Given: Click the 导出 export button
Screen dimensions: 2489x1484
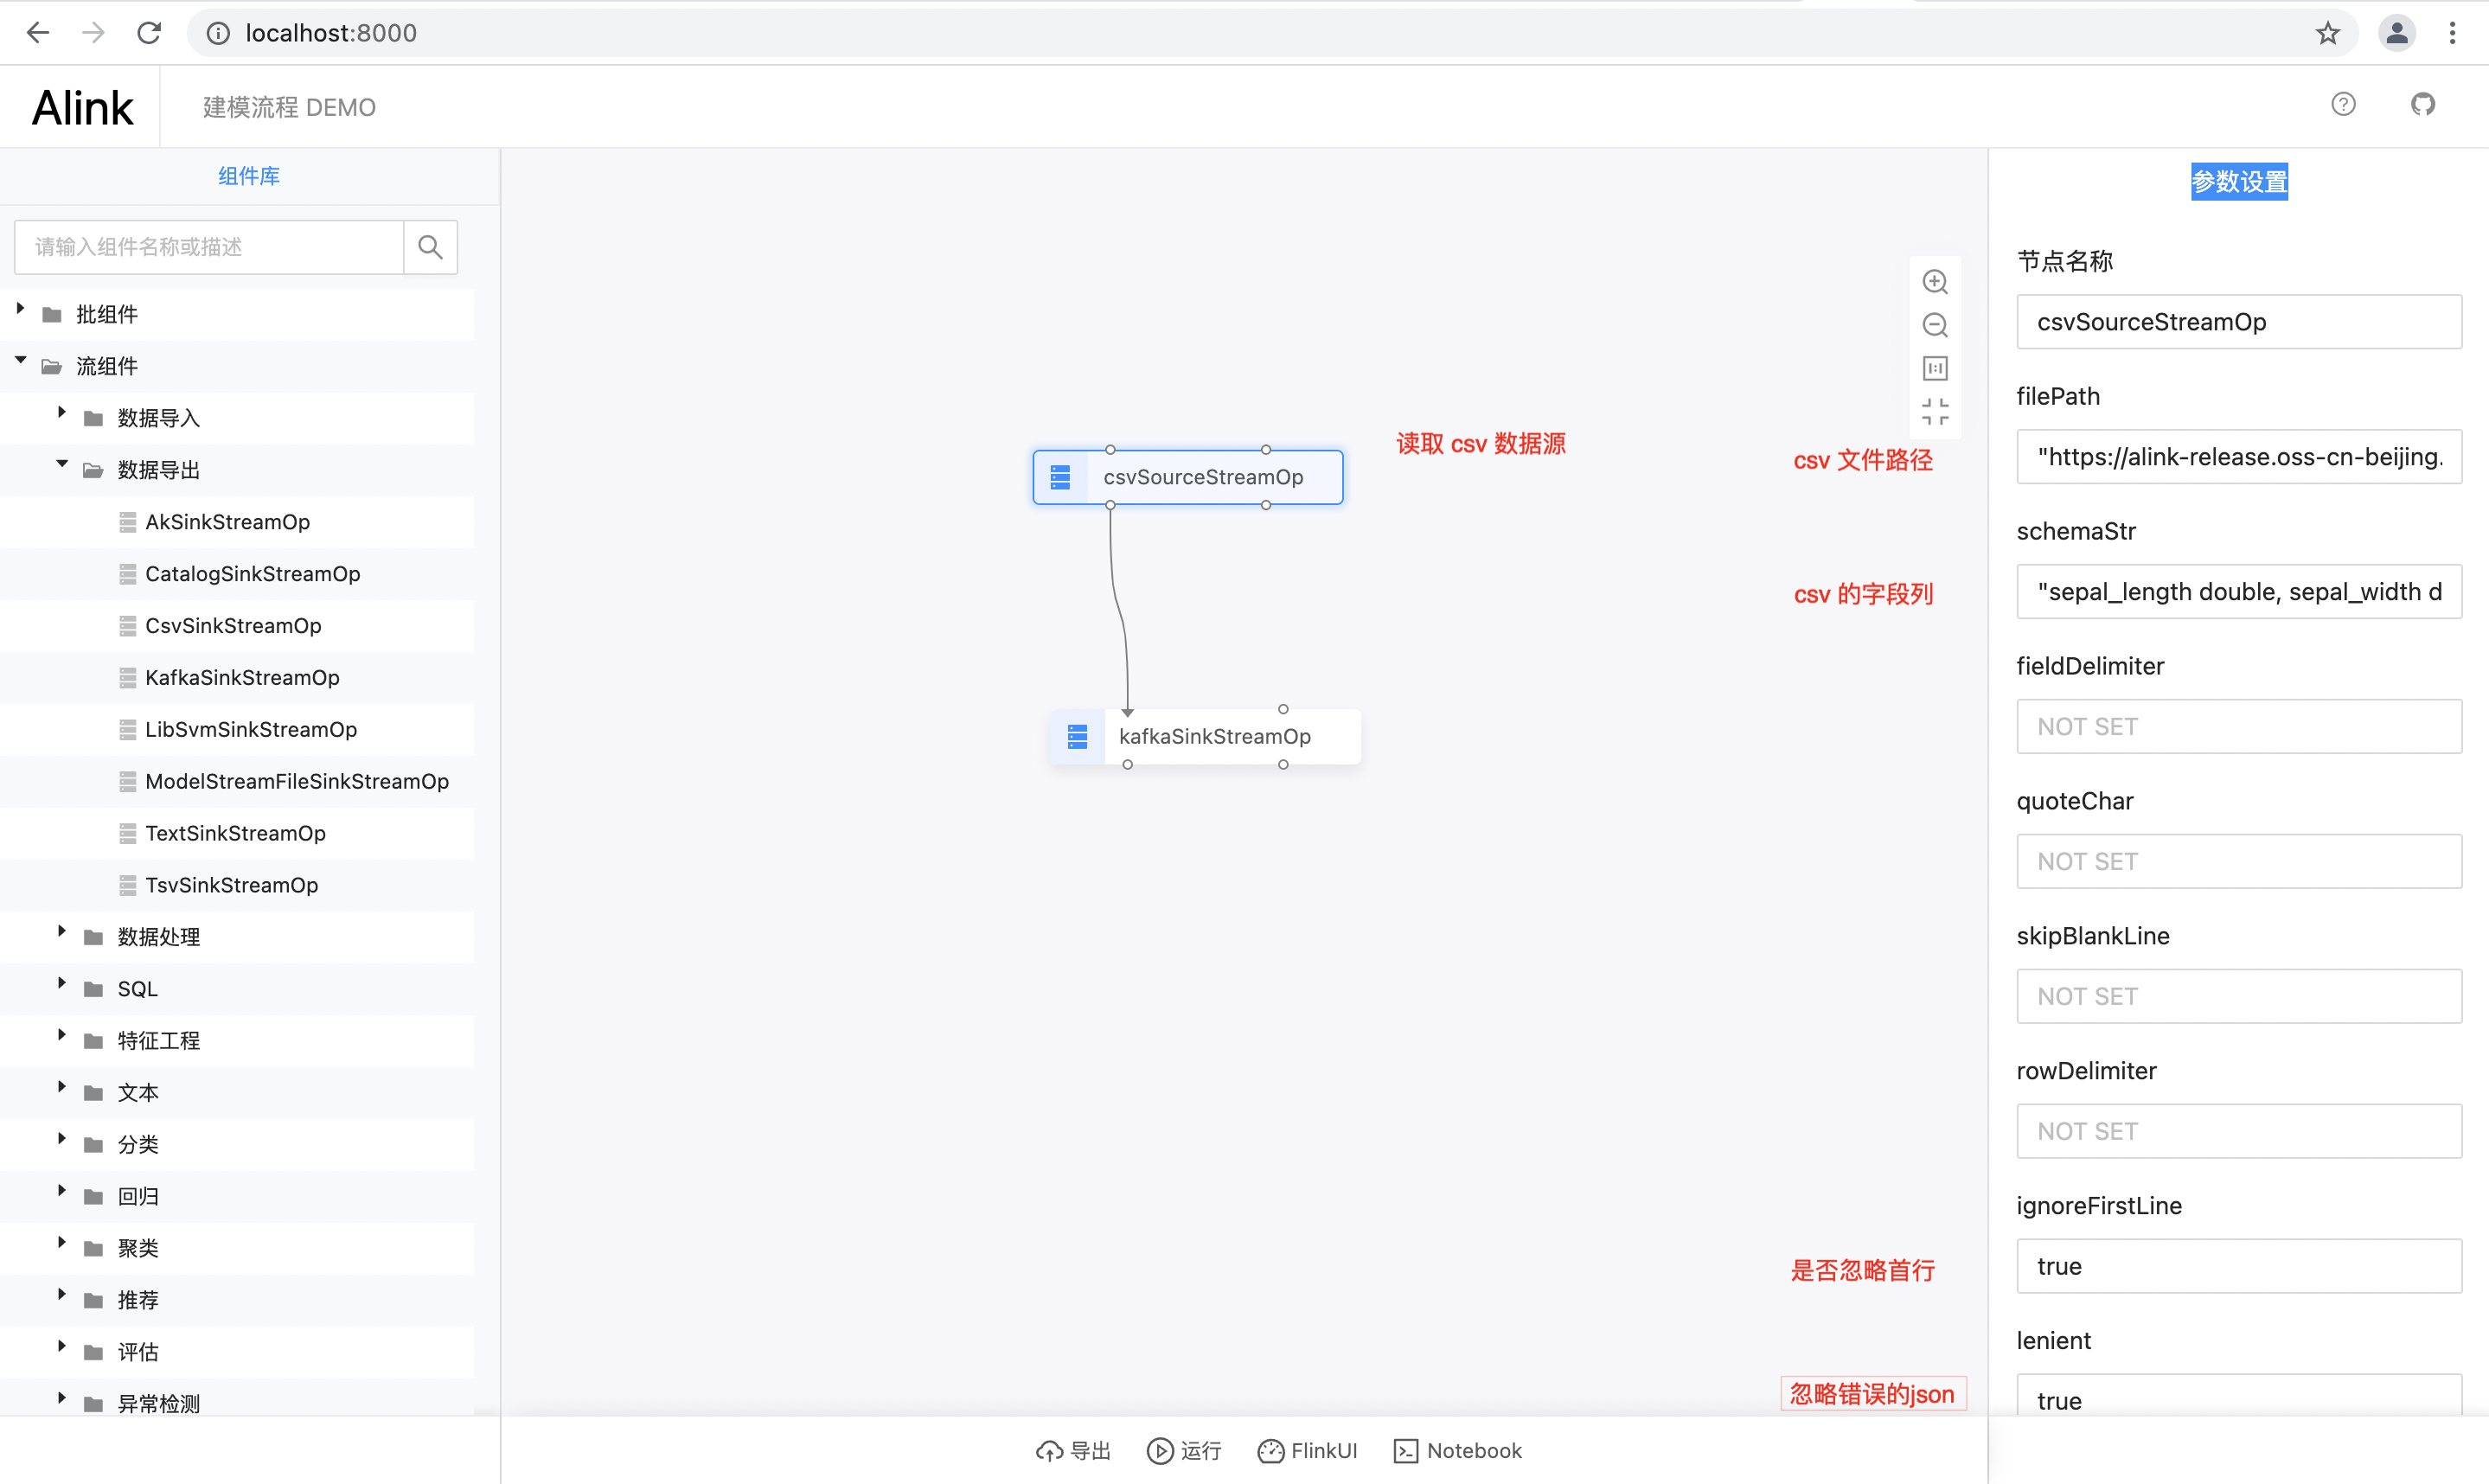Looking at the screenshot, I should [1072, 1450].
